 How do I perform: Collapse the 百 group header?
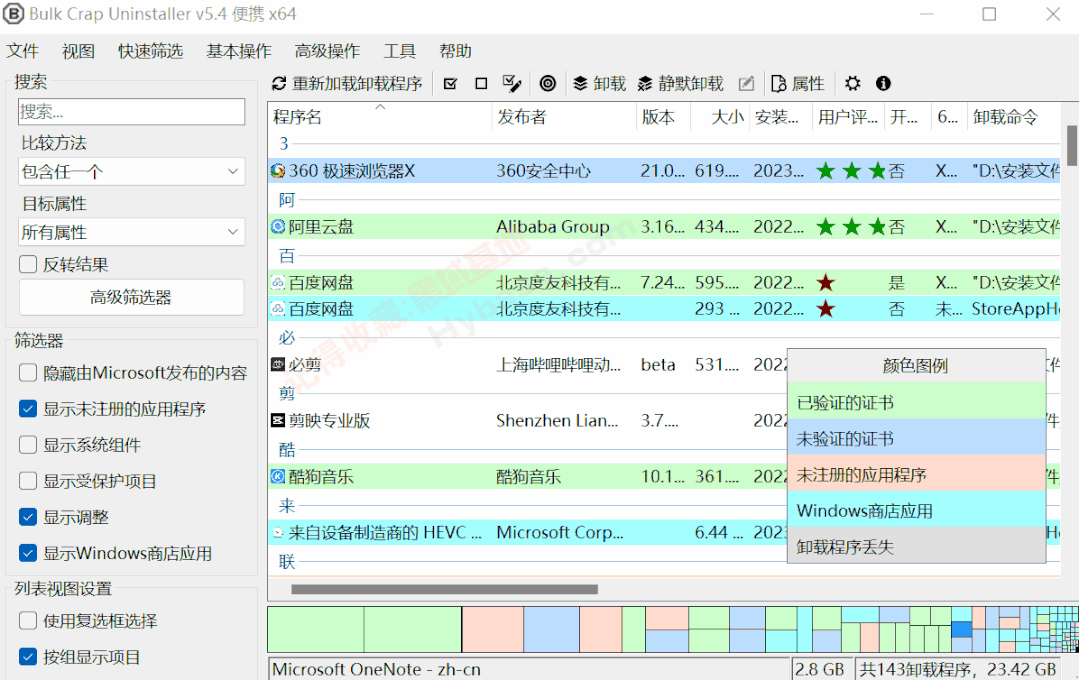click(x=287, y=256)
